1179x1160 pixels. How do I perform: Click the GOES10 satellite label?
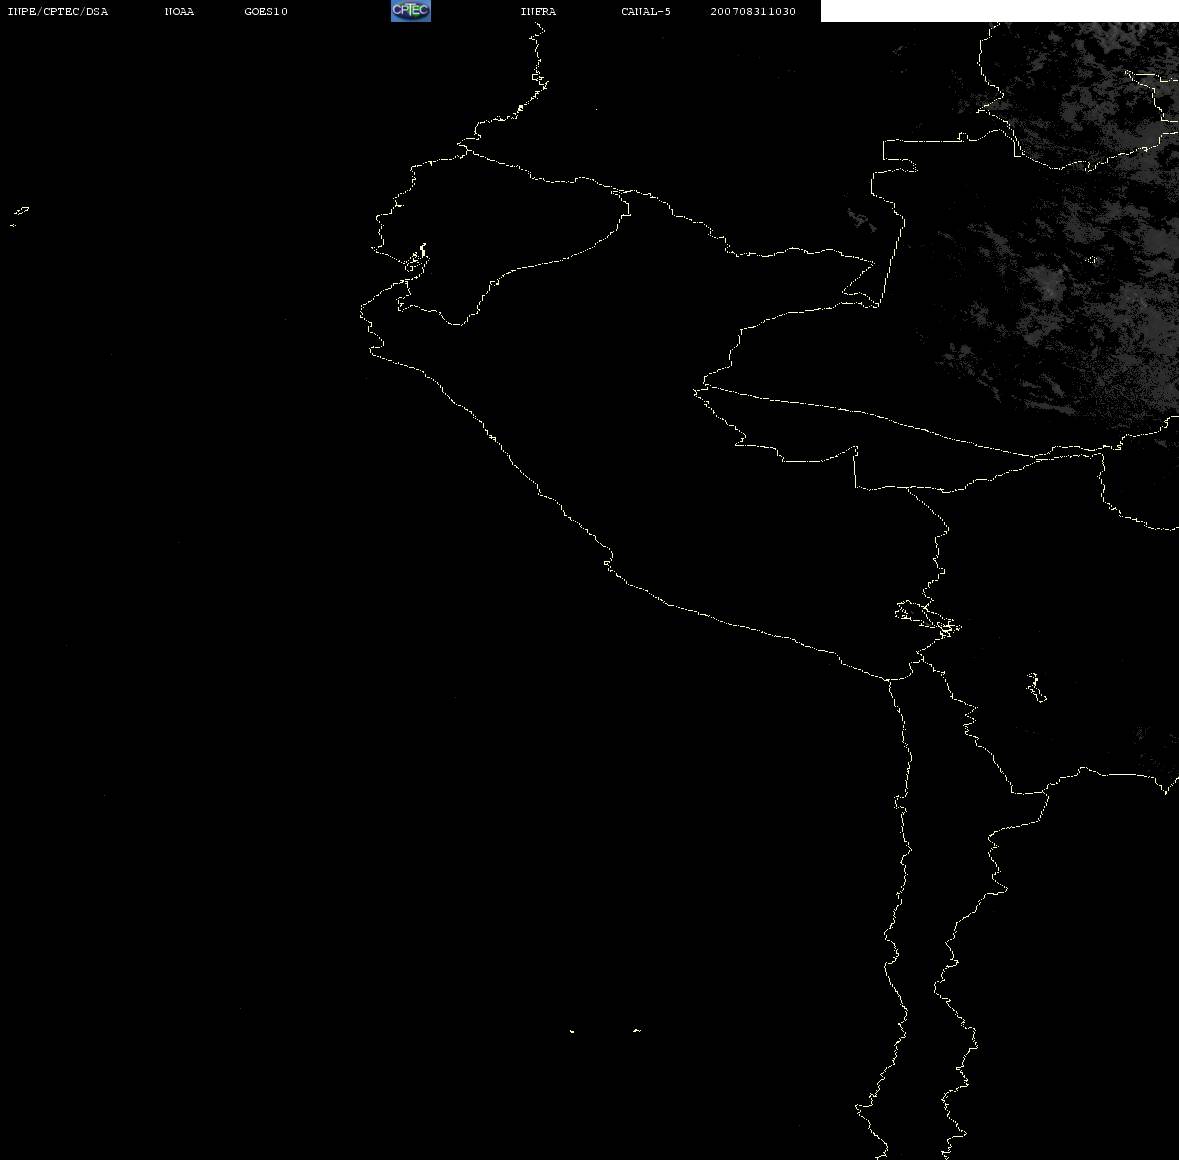pos(266,11)
